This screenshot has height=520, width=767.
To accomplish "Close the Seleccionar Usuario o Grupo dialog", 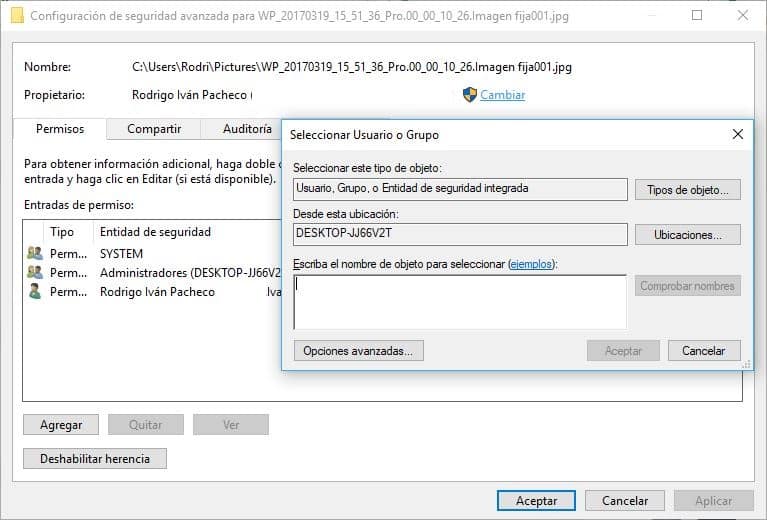I will click(738, 134).
